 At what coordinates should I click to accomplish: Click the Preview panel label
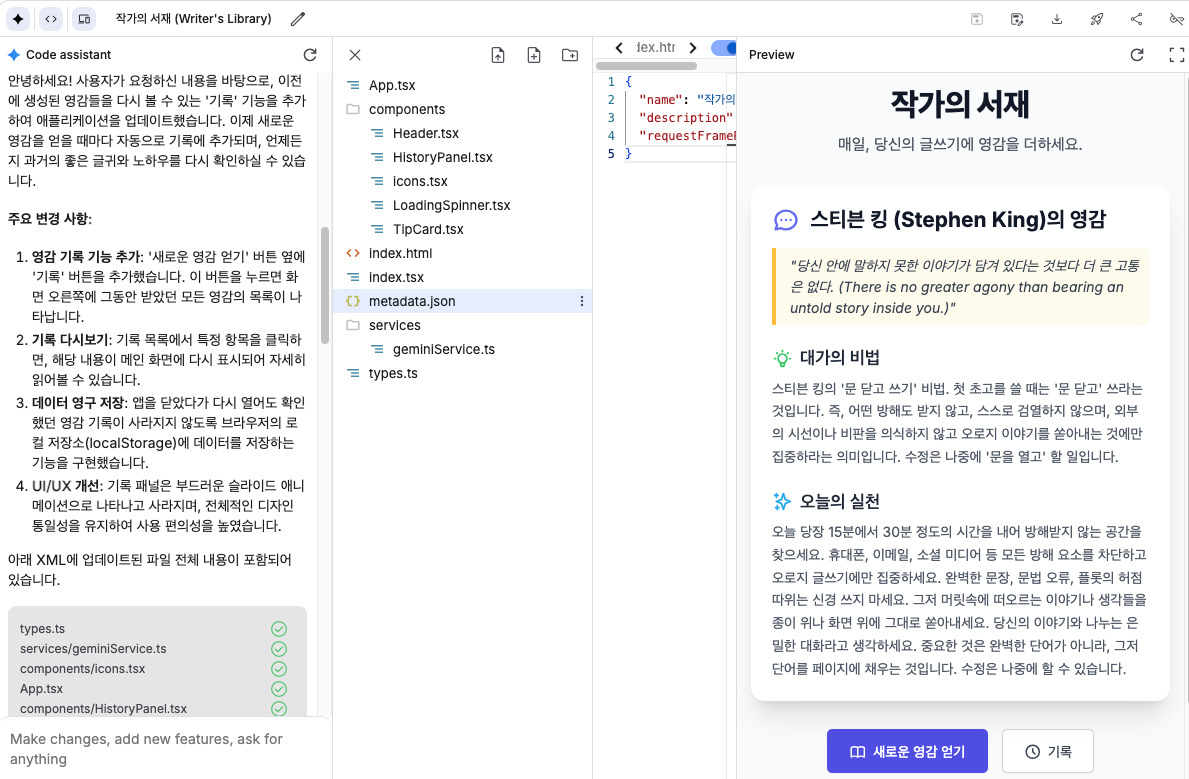point(771,54)
